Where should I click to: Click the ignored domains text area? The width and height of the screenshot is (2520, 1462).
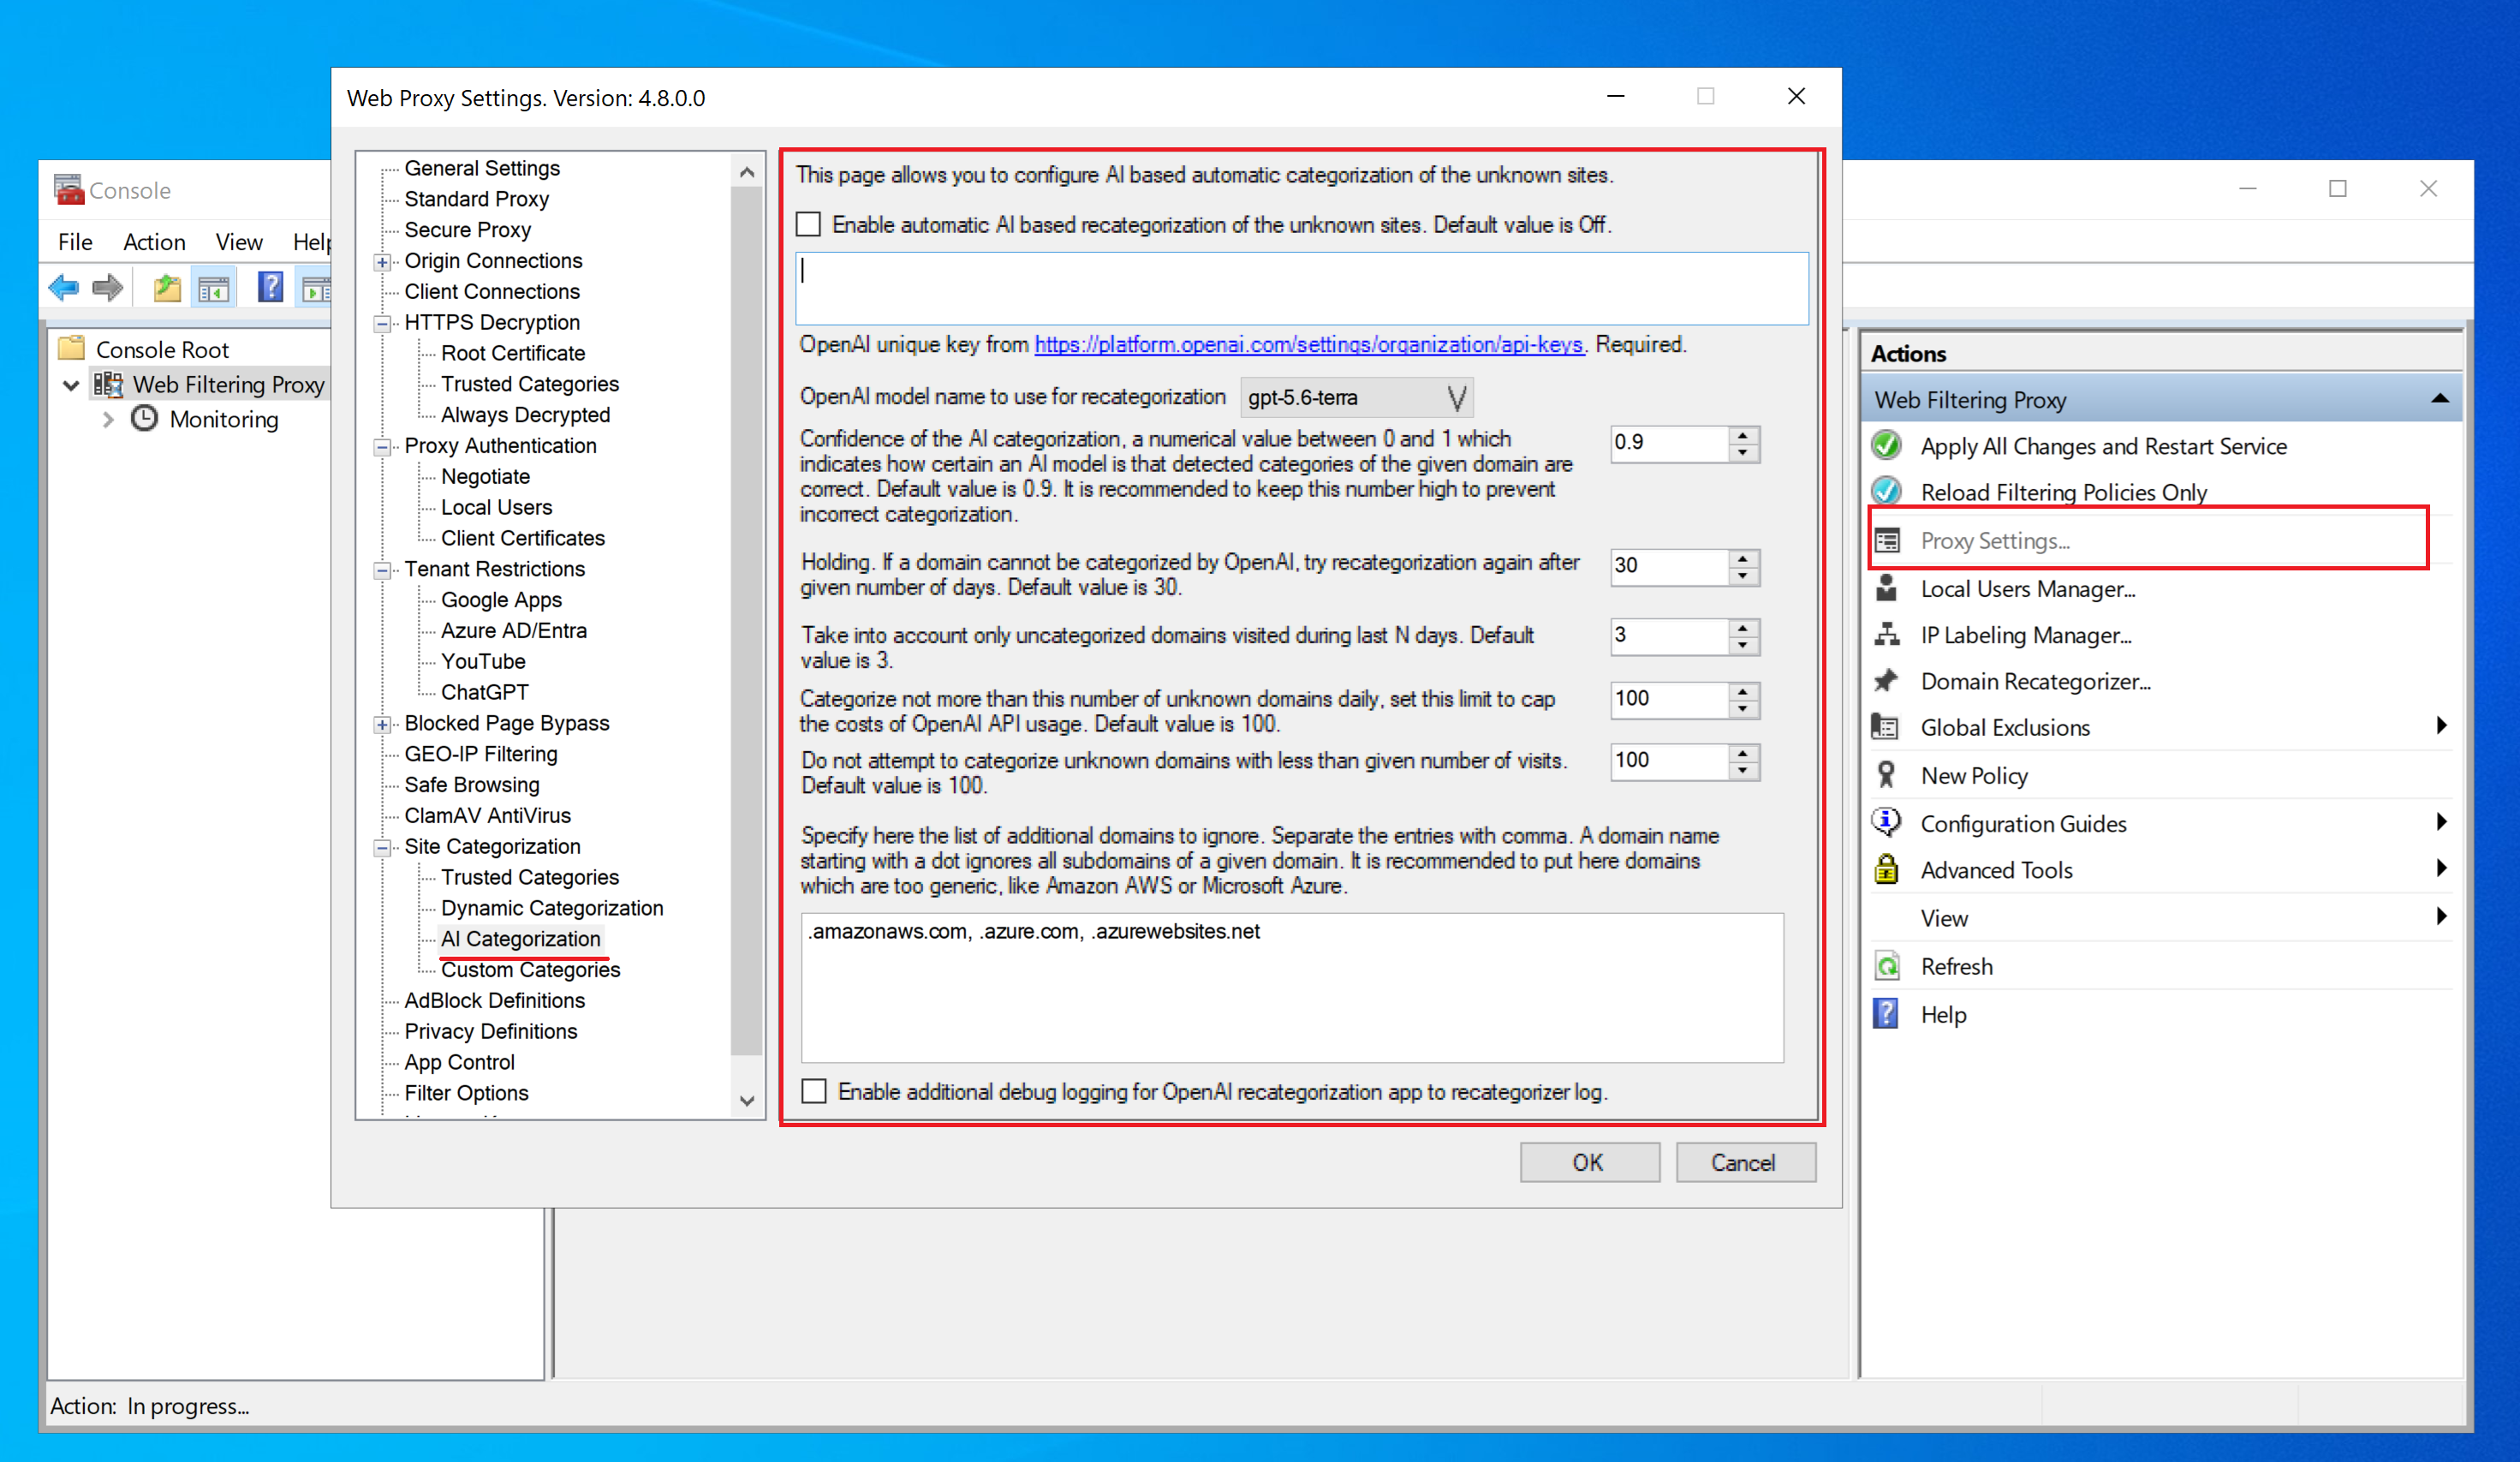point(1292,987)
